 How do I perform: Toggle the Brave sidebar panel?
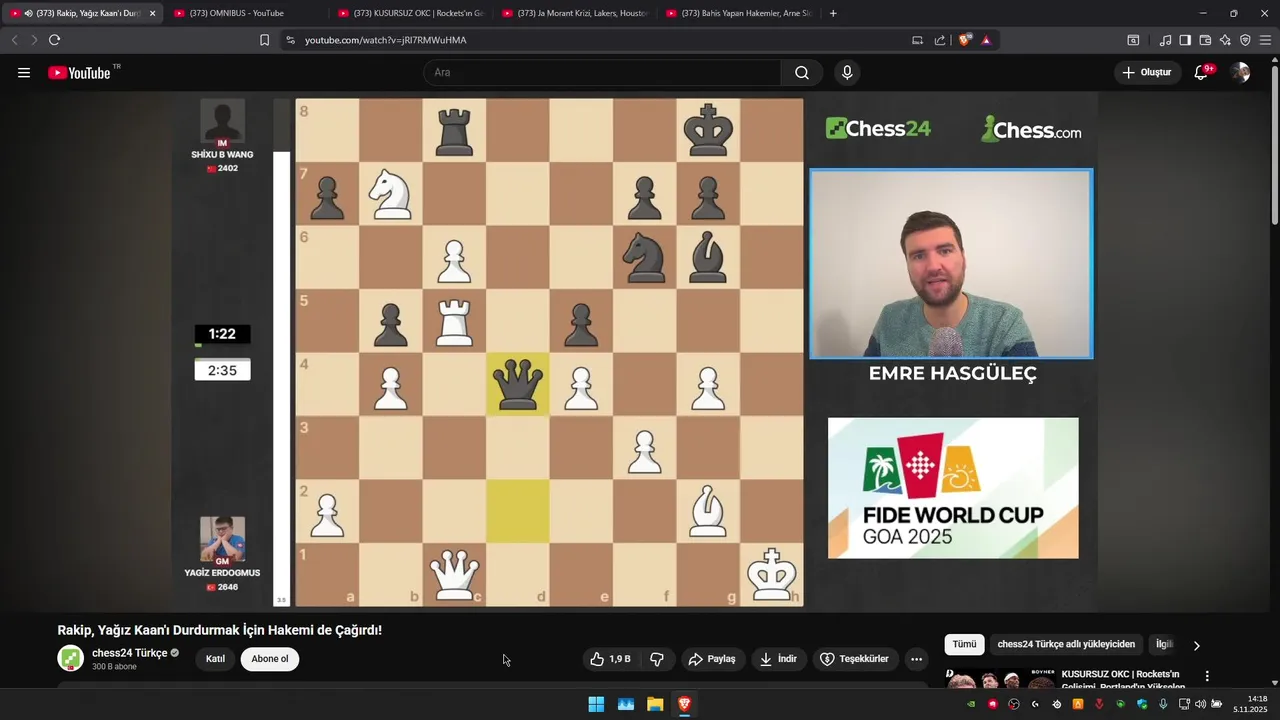1185,40
